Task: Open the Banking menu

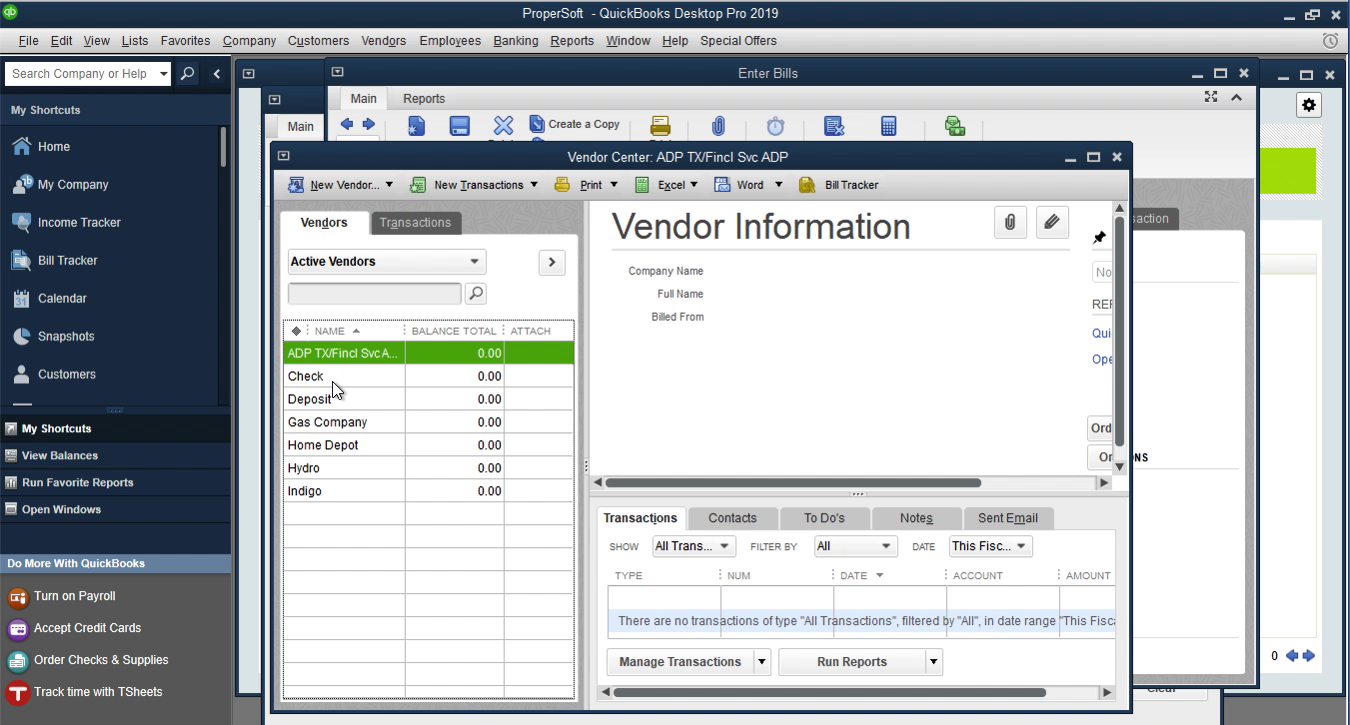Action: 516,41
